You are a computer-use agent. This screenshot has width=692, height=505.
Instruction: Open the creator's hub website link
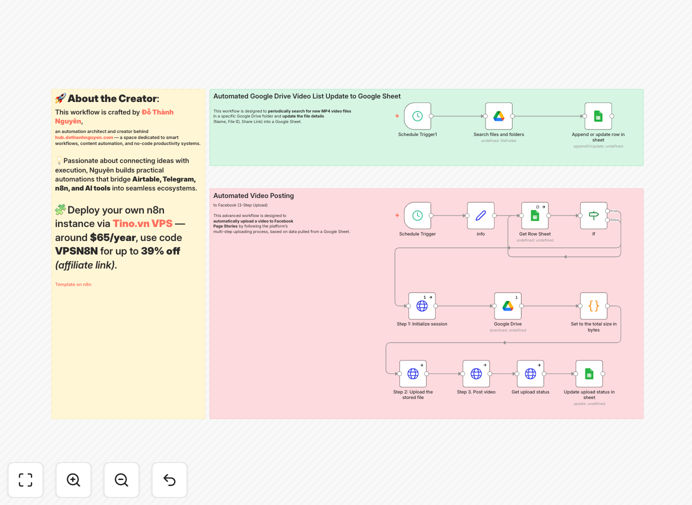(84, 137)
